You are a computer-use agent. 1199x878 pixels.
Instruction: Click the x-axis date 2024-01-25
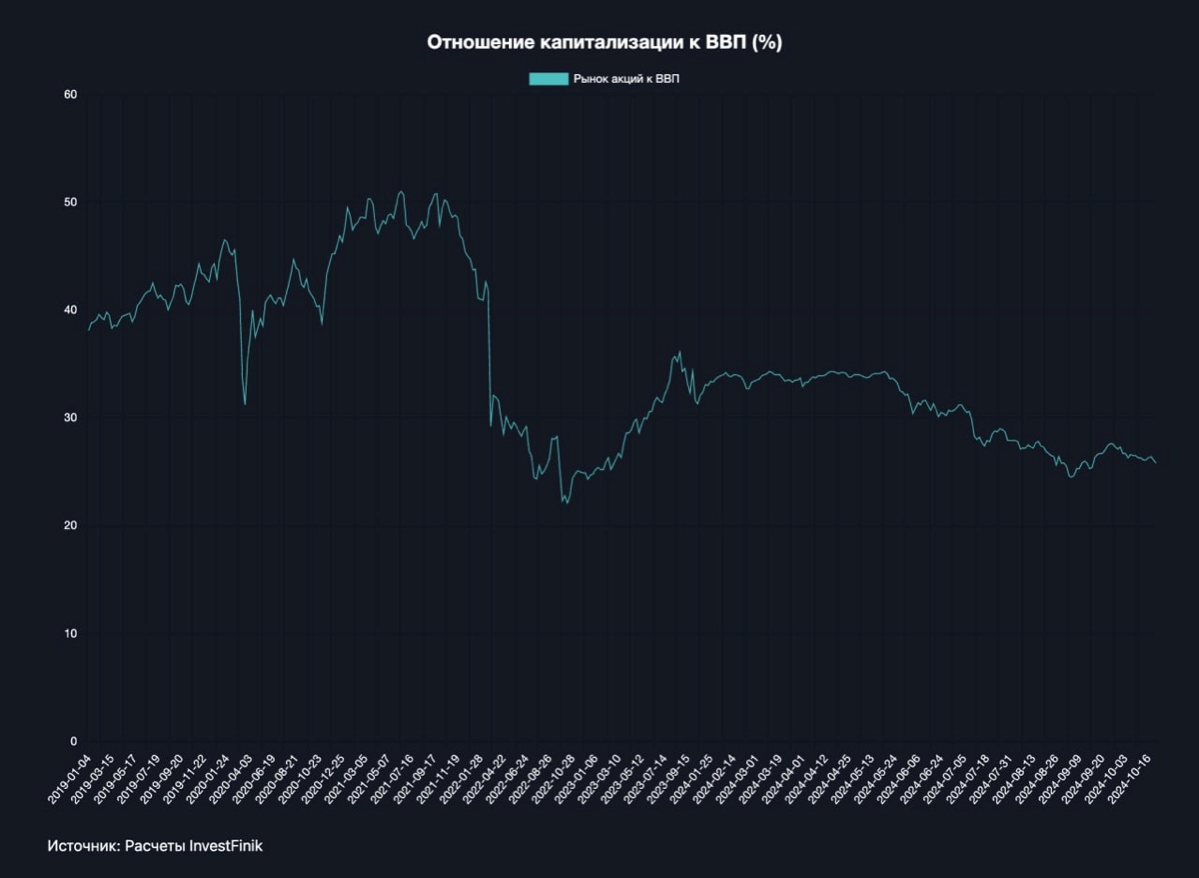690,779
